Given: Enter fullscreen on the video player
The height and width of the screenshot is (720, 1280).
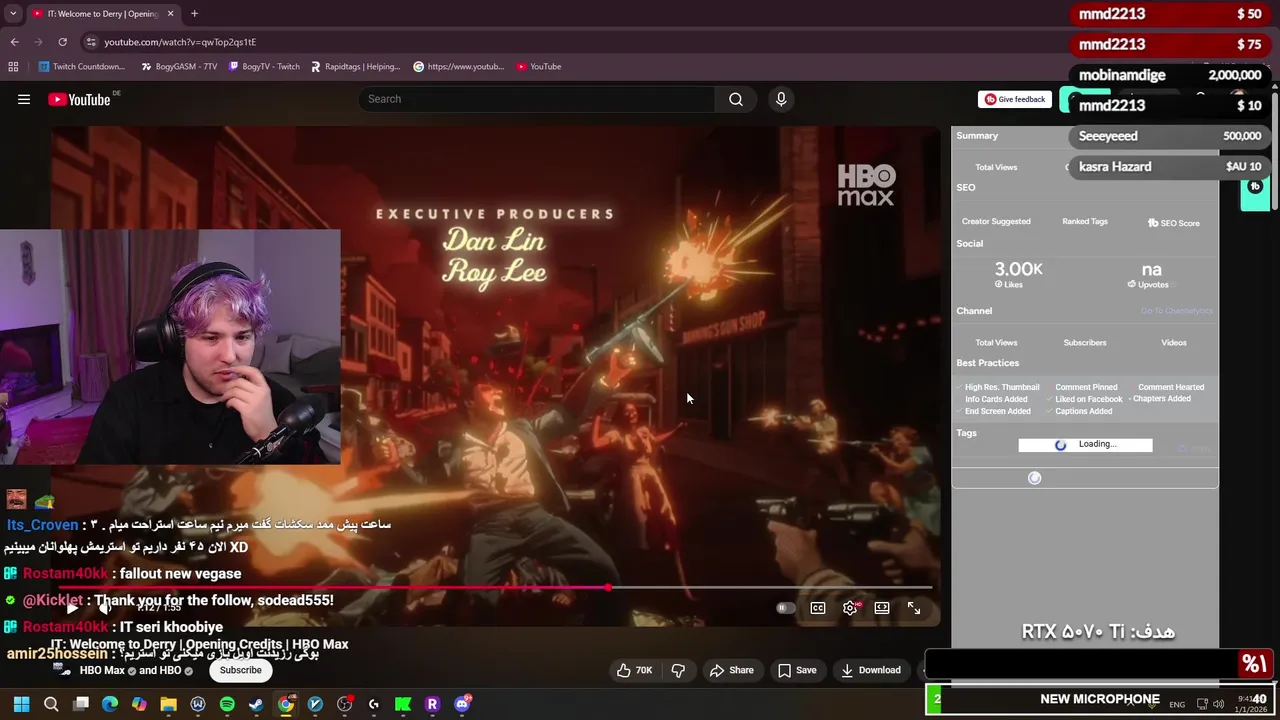Looking at the screenshot, I should (914, 608).
